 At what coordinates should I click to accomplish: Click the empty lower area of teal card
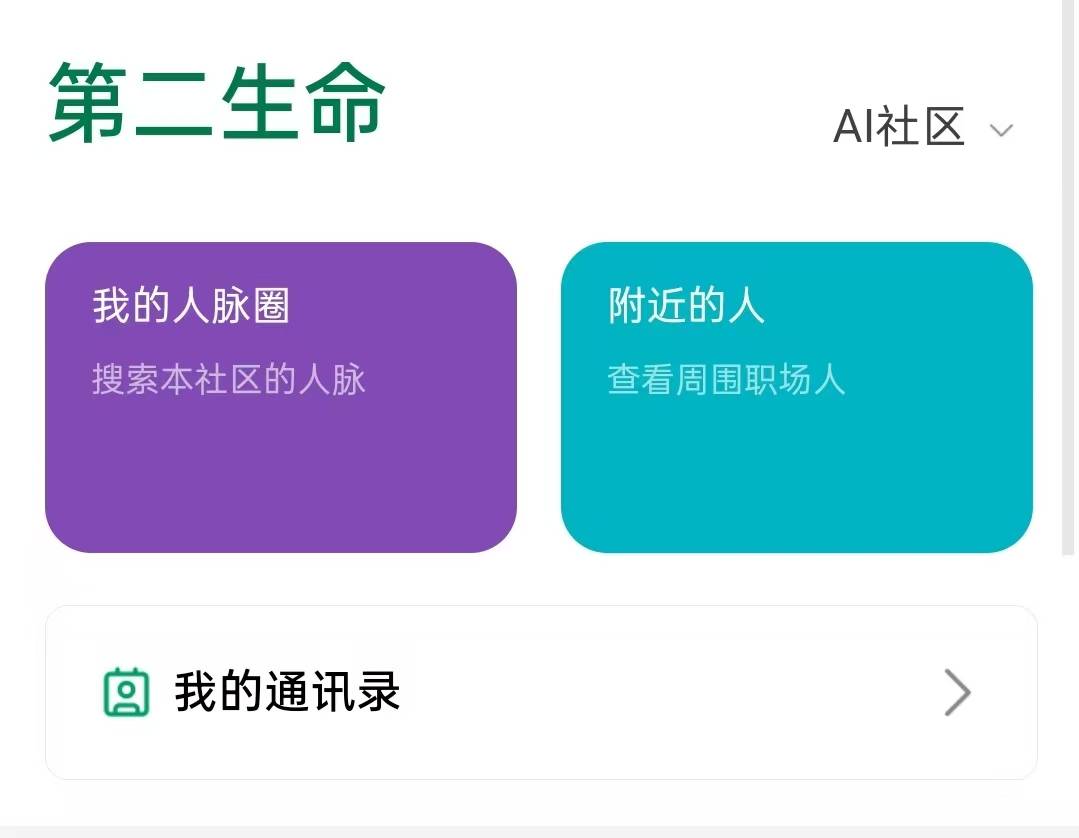(796, 480)
